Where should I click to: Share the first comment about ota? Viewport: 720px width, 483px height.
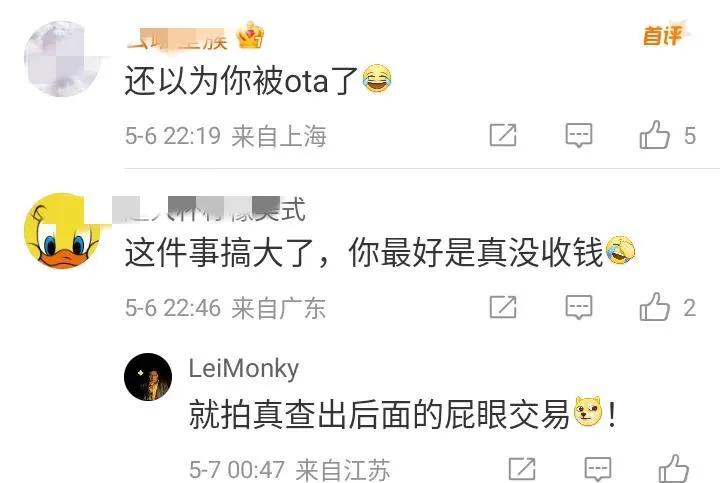[503, 135]
